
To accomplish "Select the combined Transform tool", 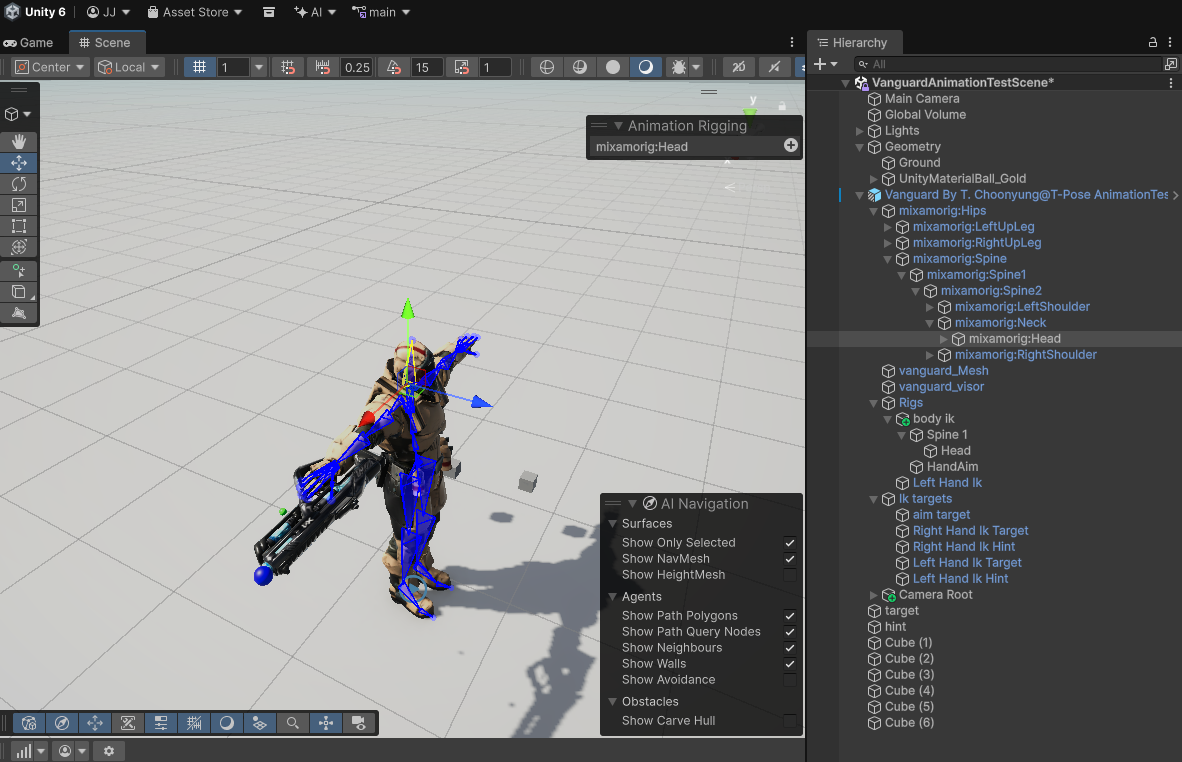I will coord(19,246).
